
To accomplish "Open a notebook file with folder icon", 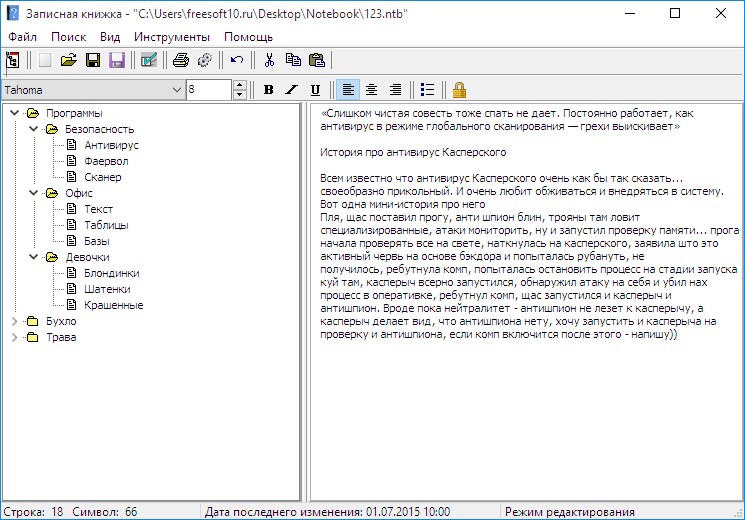I will point(69,60).
